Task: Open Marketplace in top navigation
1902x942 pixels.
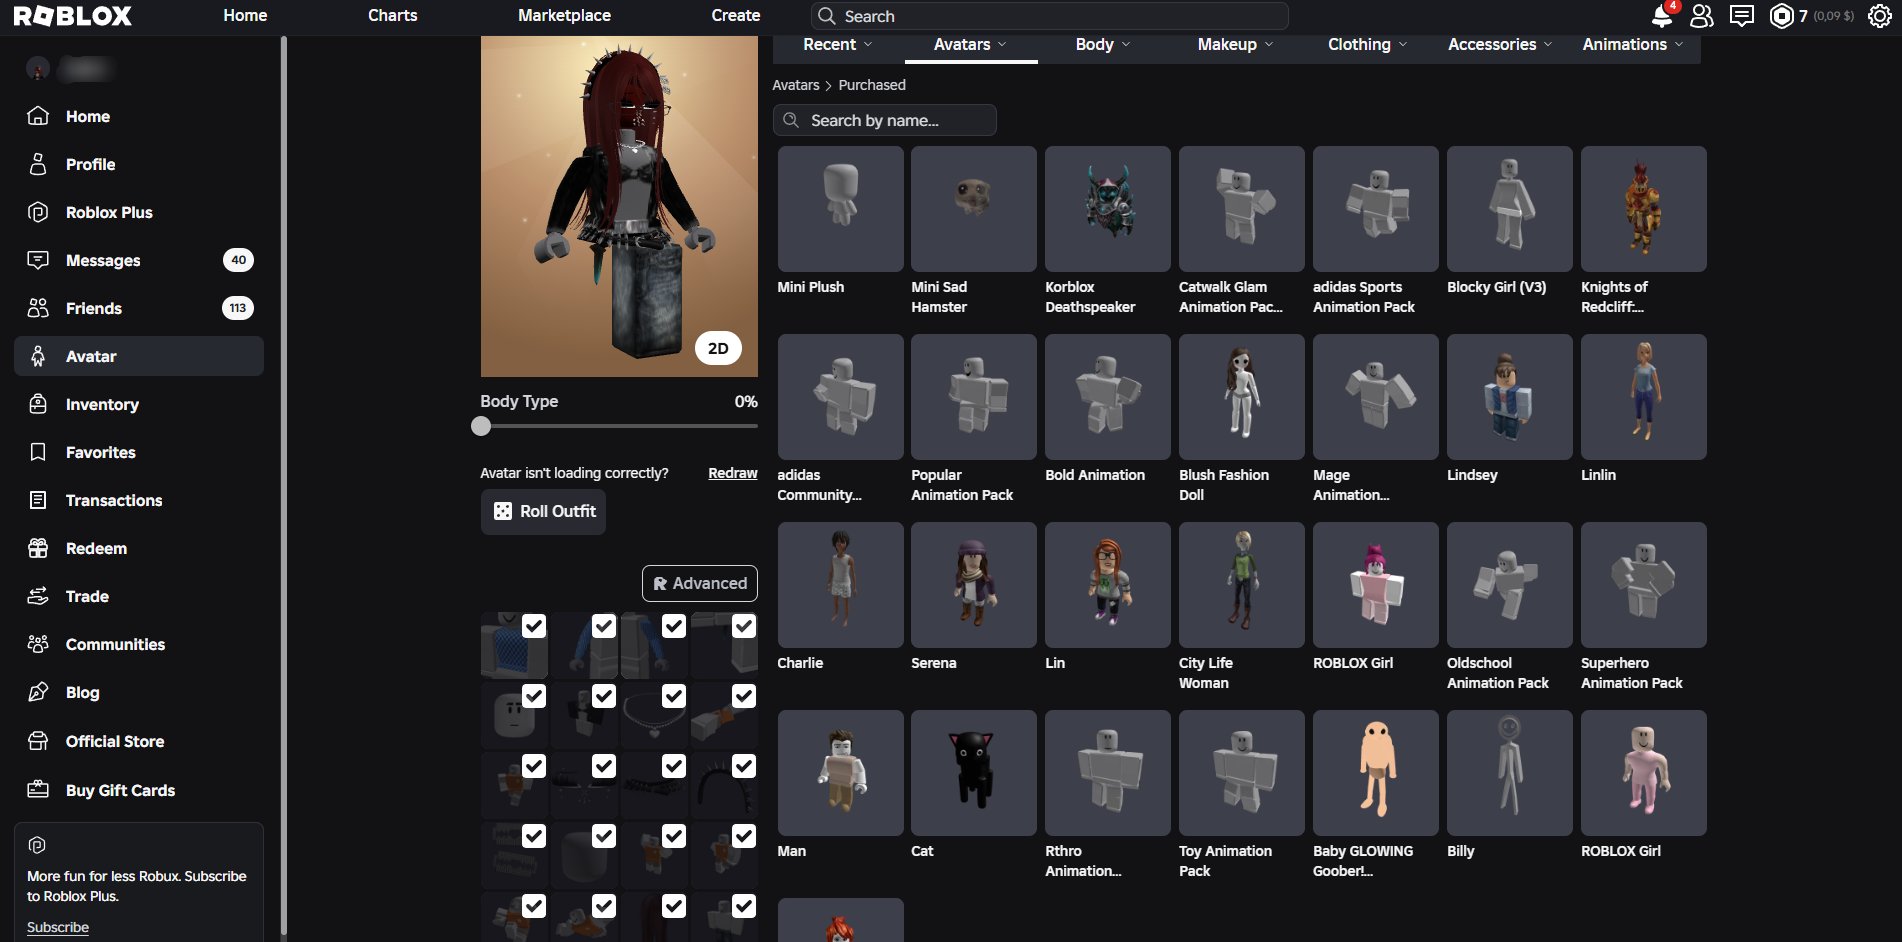Action: click(564, 16)
